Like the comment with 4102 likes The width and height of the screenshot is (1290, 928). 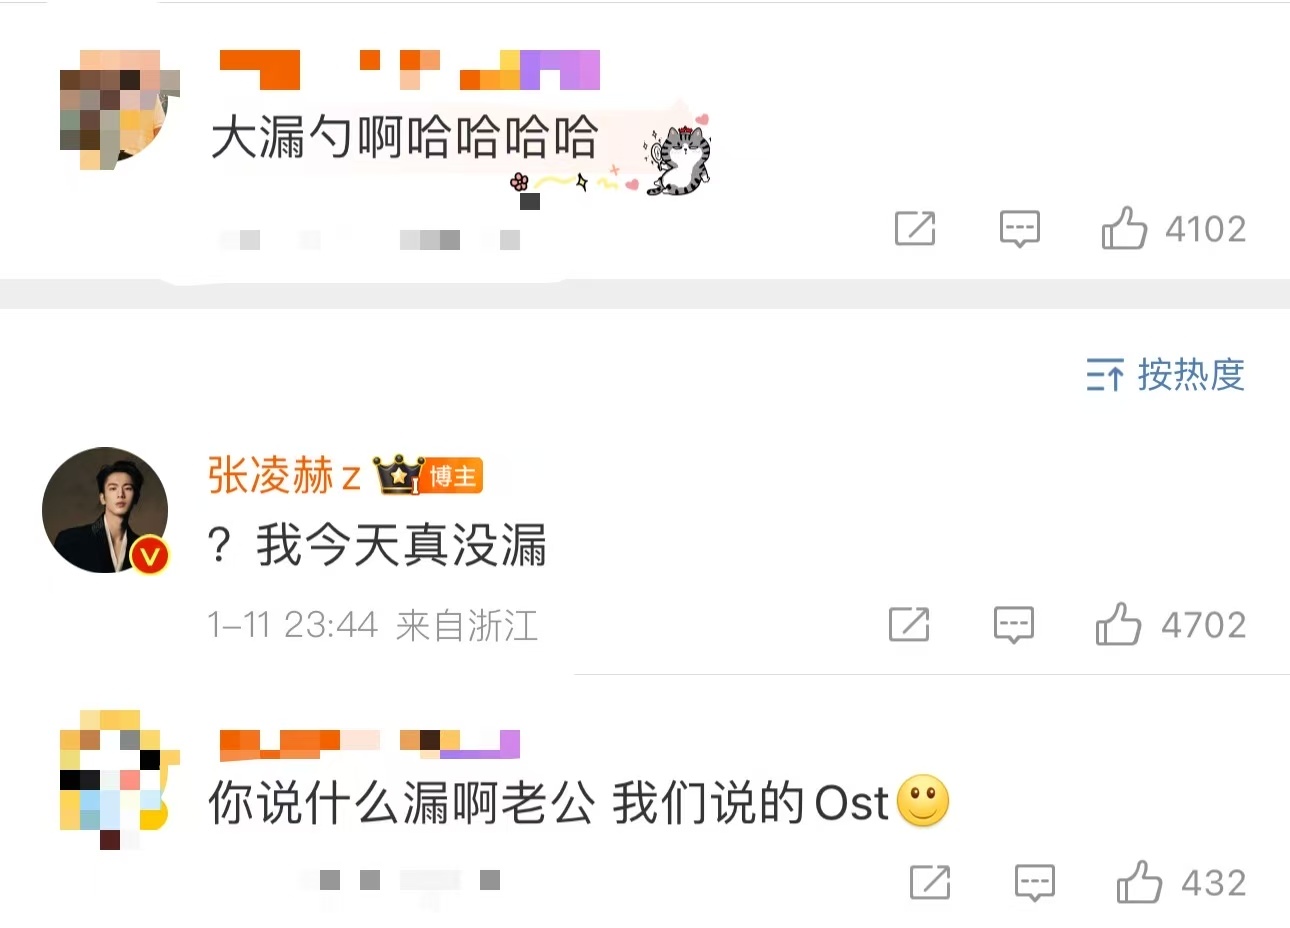point(1124,228)
